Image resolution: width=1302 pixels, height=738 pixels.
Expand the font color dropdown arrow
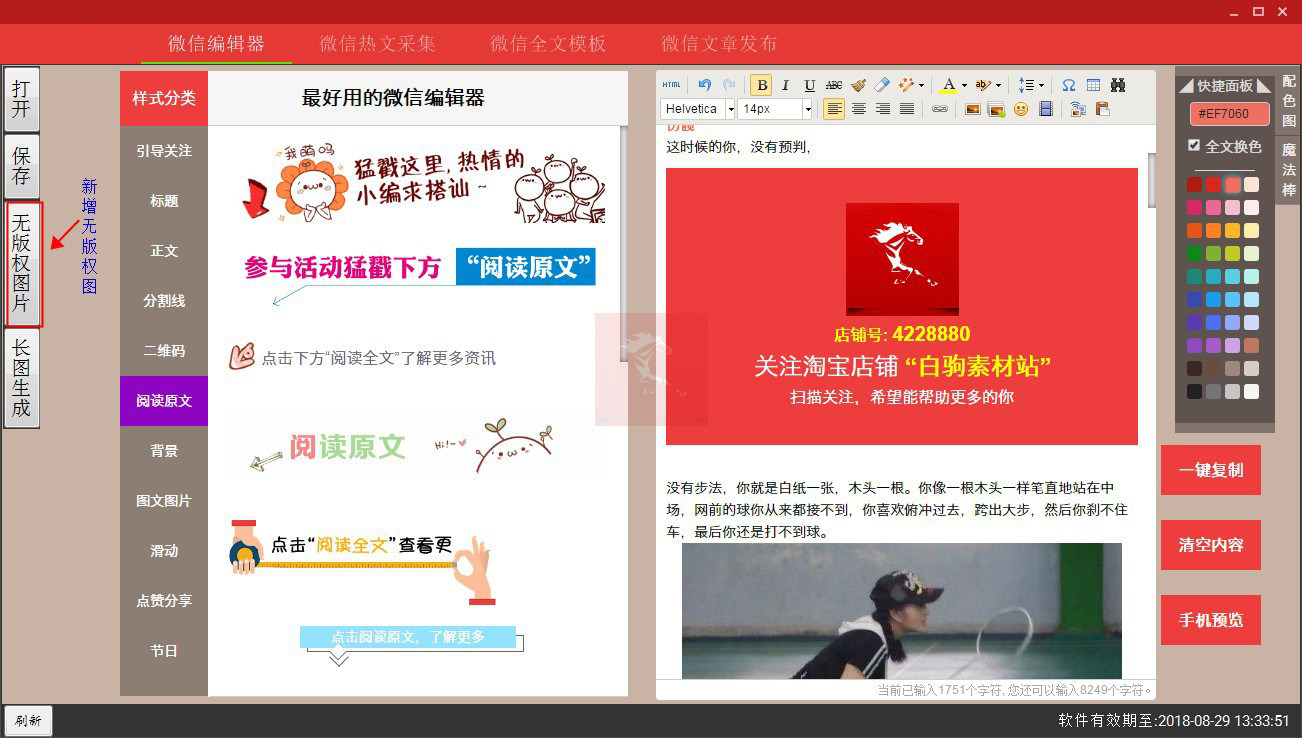pos(964,85)
